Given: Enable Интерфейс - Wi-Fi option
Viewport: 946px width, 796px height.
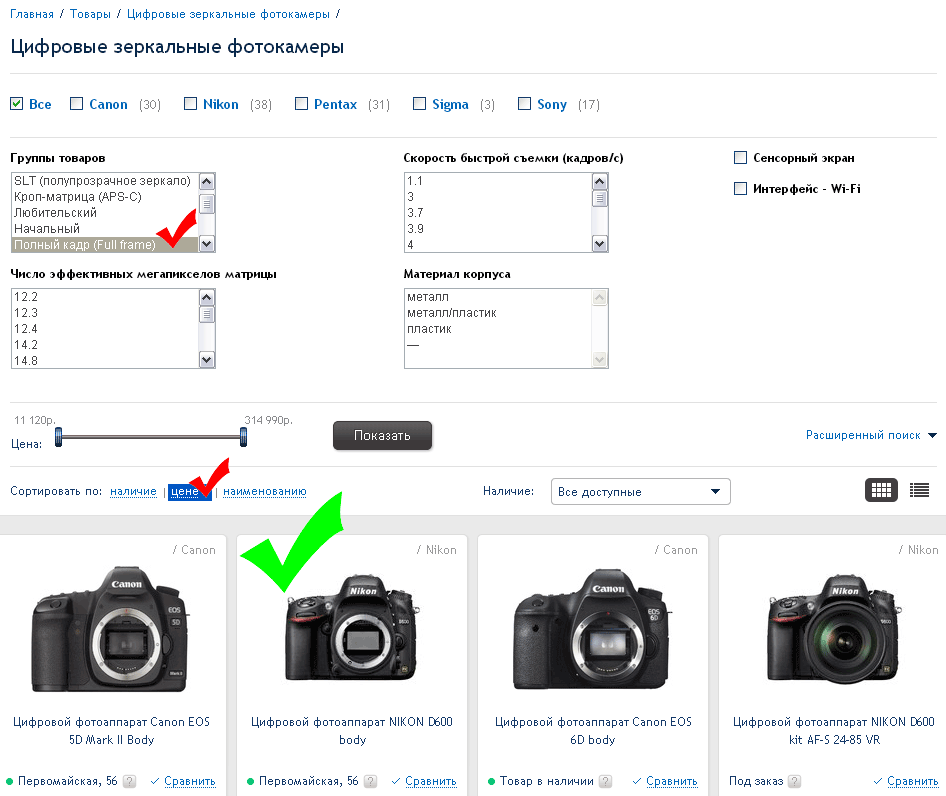Looking at the screenshot, I should tap(740, 188).
